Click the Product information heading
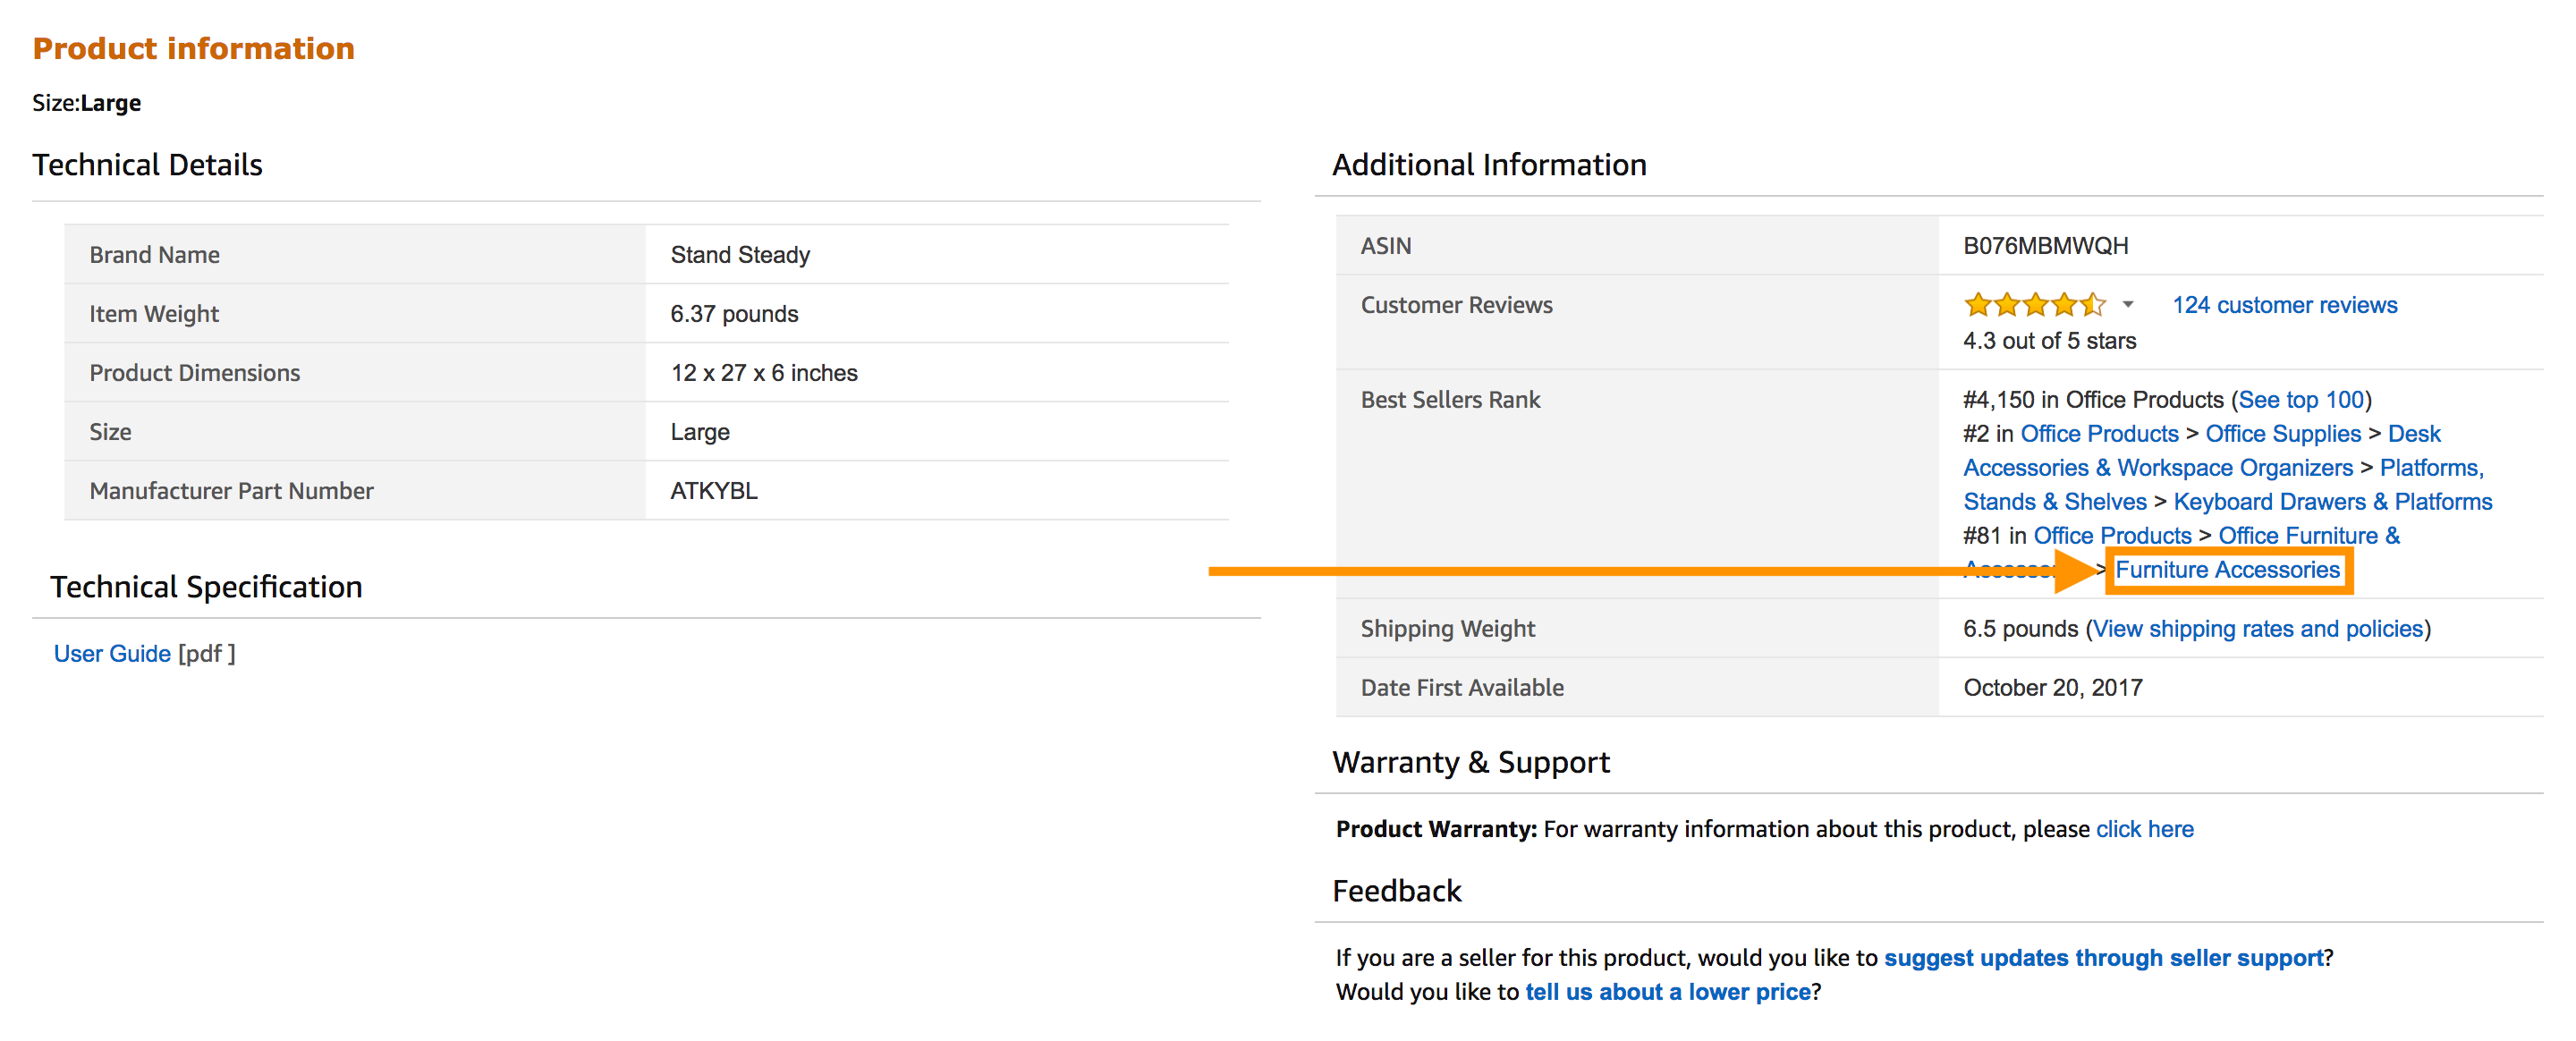 click(x=193, y=48)
